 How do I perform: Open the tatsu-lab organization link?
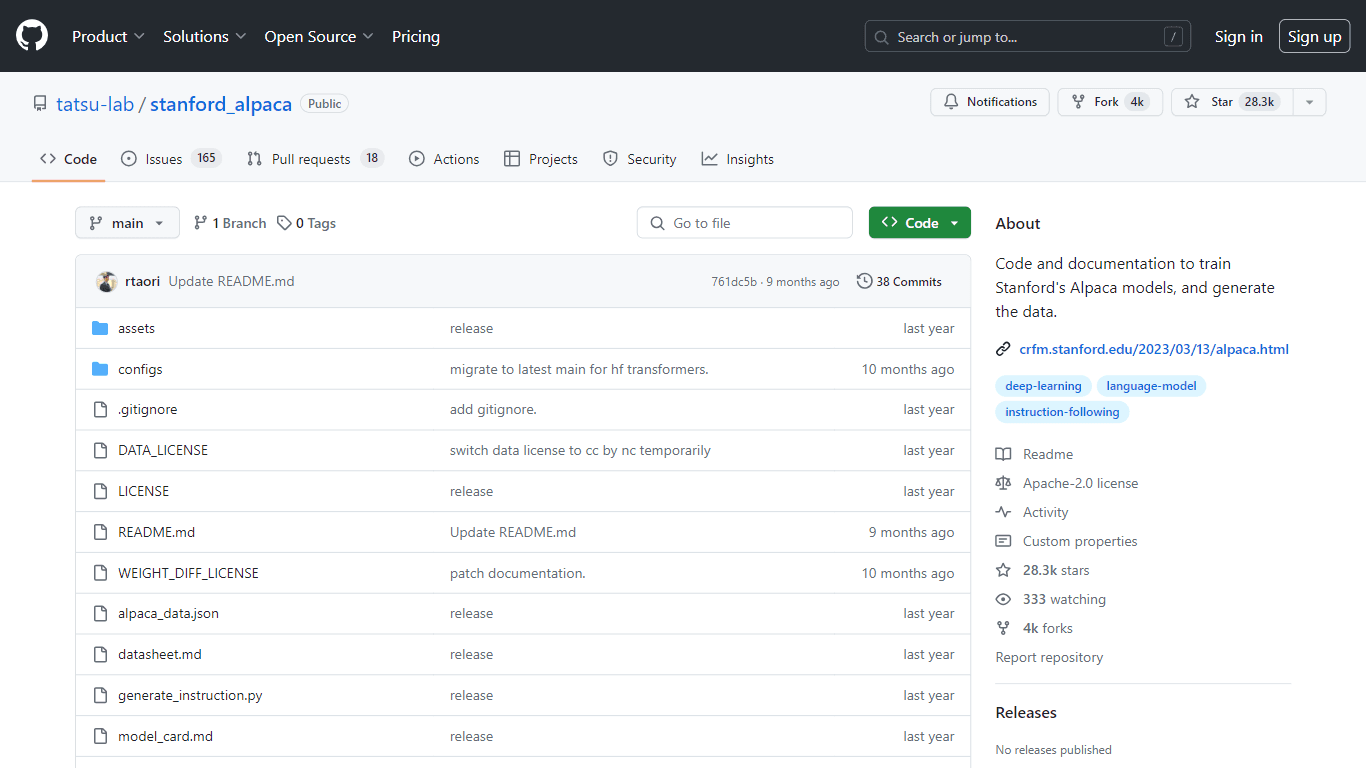pos(95,104)
